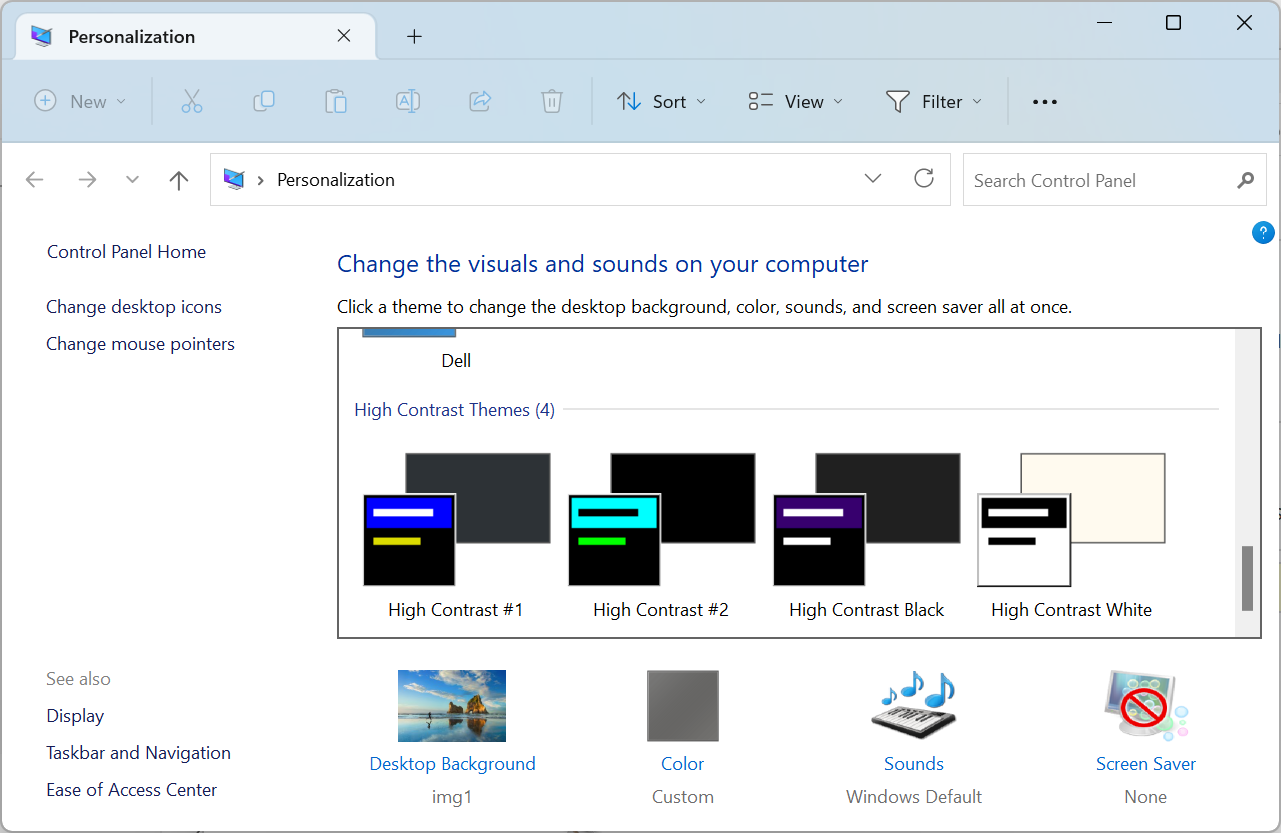
Task: Click the Sounds link text
Action: tap(914, 764)
